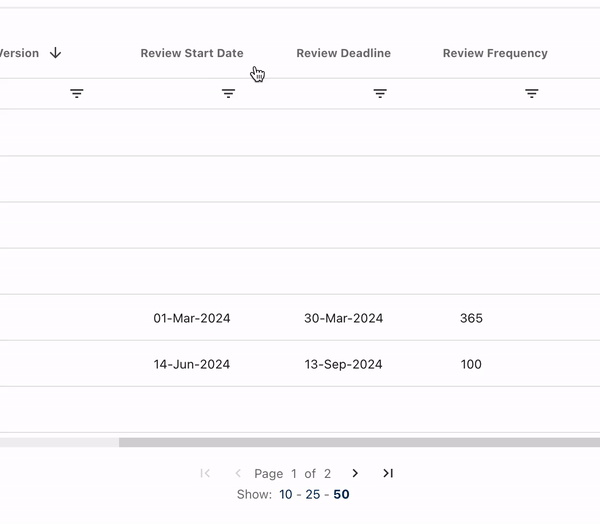The width and height of the screenshot is (600, 524).
Task: Open the Review Deadline filter icon
Action: pyautogui.click(x=380, y=93)
